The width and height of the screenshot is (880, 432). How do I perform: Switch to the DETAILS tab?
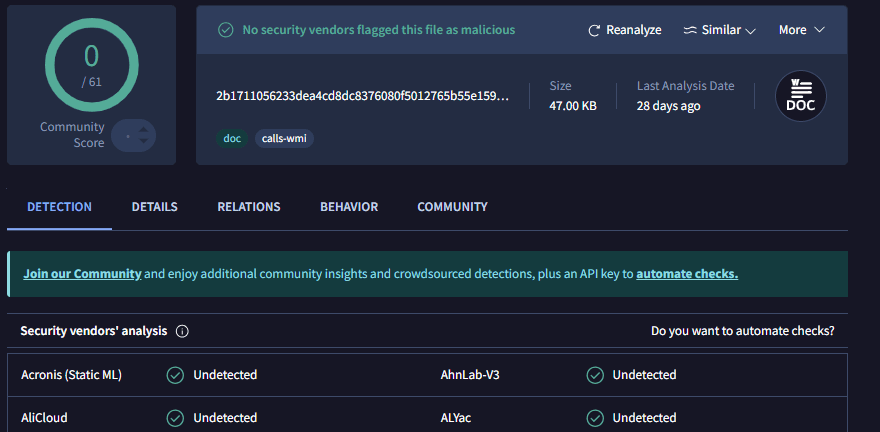(154, 206)
